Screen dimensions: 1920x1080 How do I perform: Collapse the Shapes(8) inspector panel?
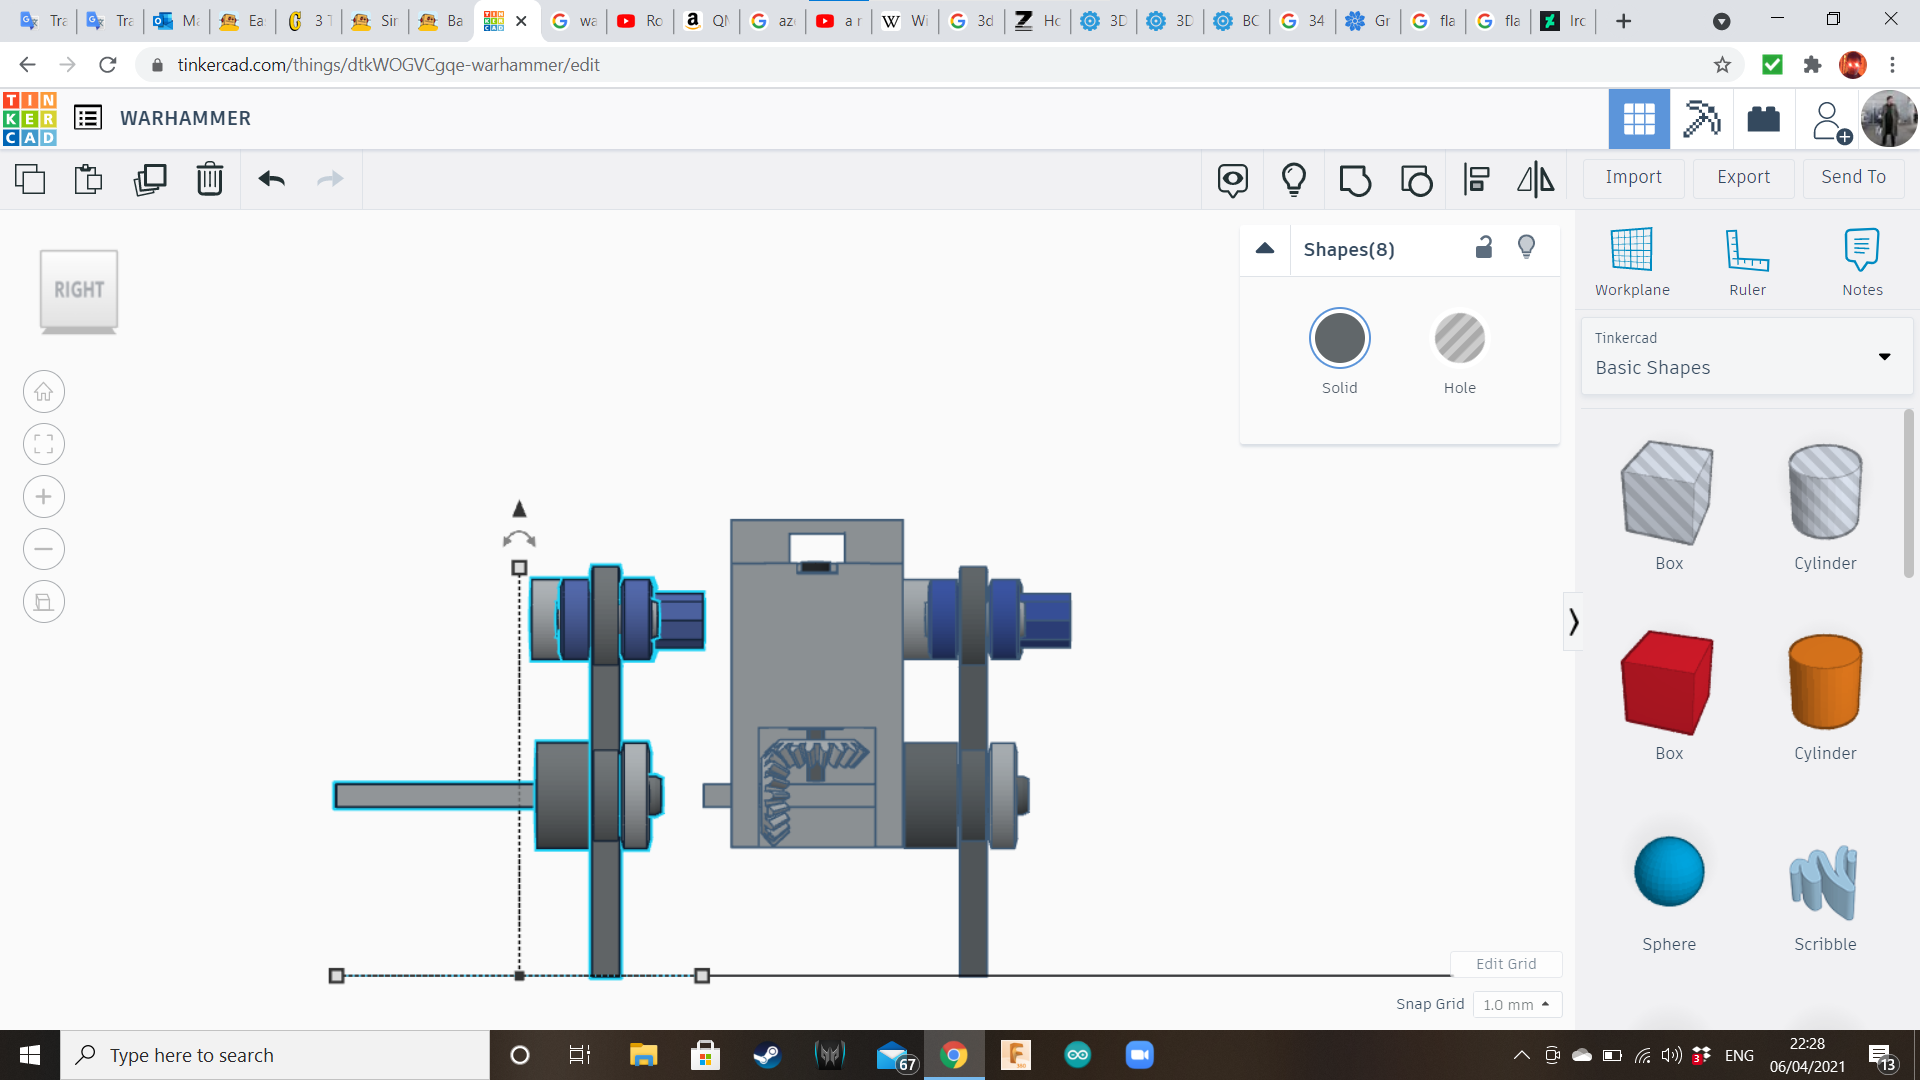pos(1265,249)
